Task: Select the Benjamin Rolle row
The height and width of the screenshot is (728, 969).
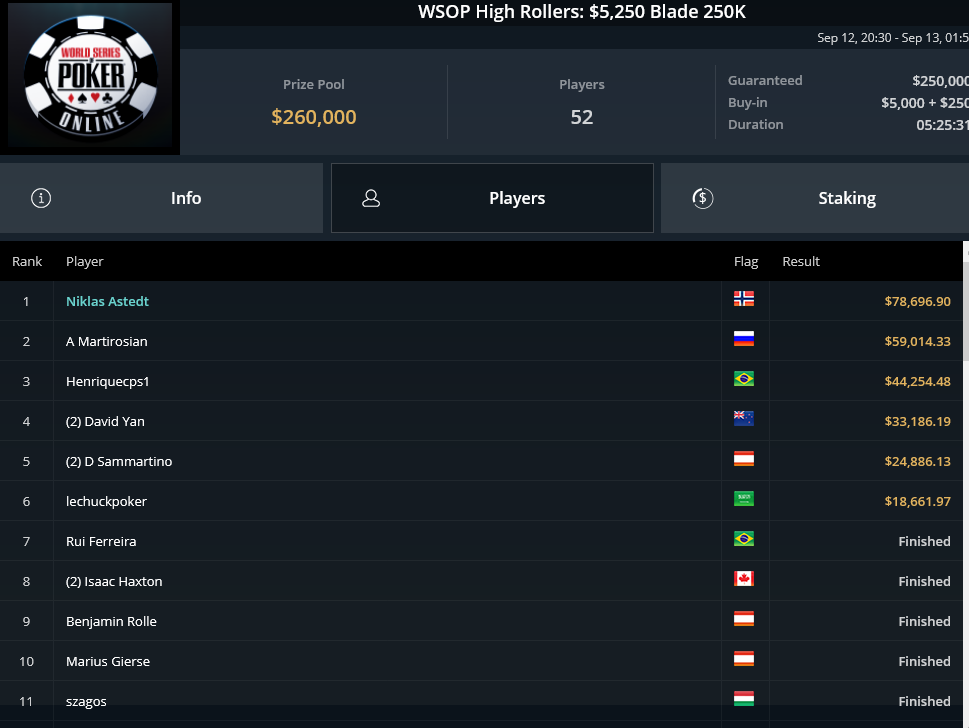Action: pyautogui.click(x=481, y=621)
